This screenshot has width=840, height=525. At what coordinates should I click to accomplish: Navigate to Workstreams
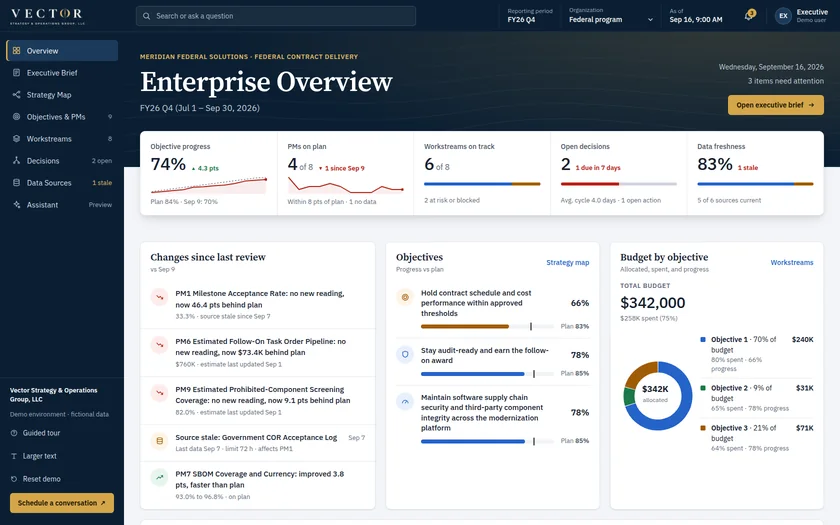click(62, 138)
